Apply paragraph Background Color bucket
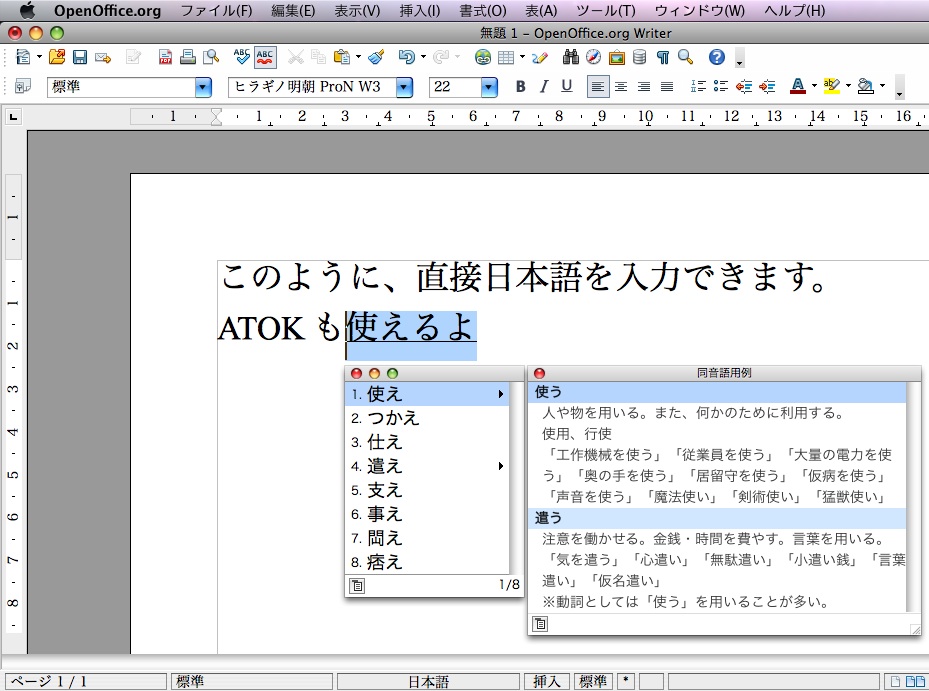 (866, 87)
